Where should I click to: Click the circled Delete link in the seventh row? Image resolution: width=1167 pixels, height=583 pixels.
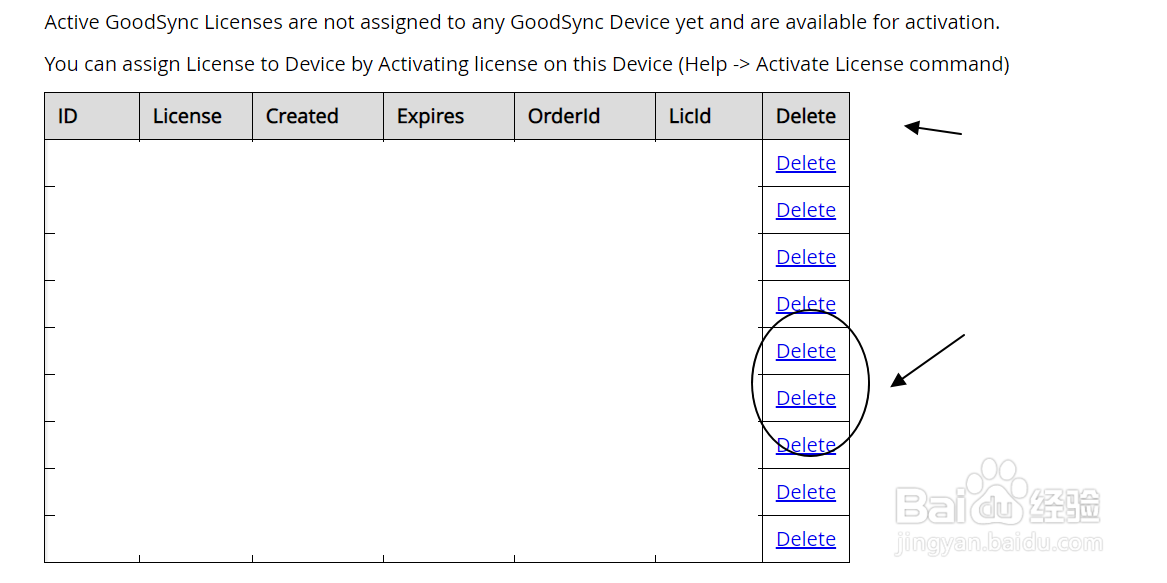point(805,445)
